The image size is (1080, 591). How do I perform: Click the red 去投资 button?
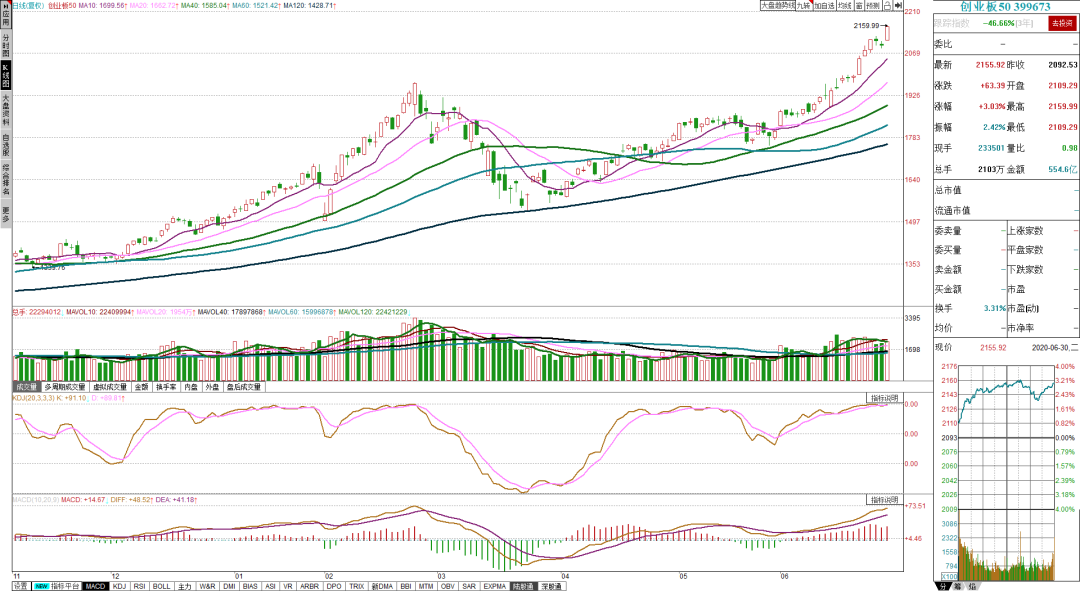1062,23
